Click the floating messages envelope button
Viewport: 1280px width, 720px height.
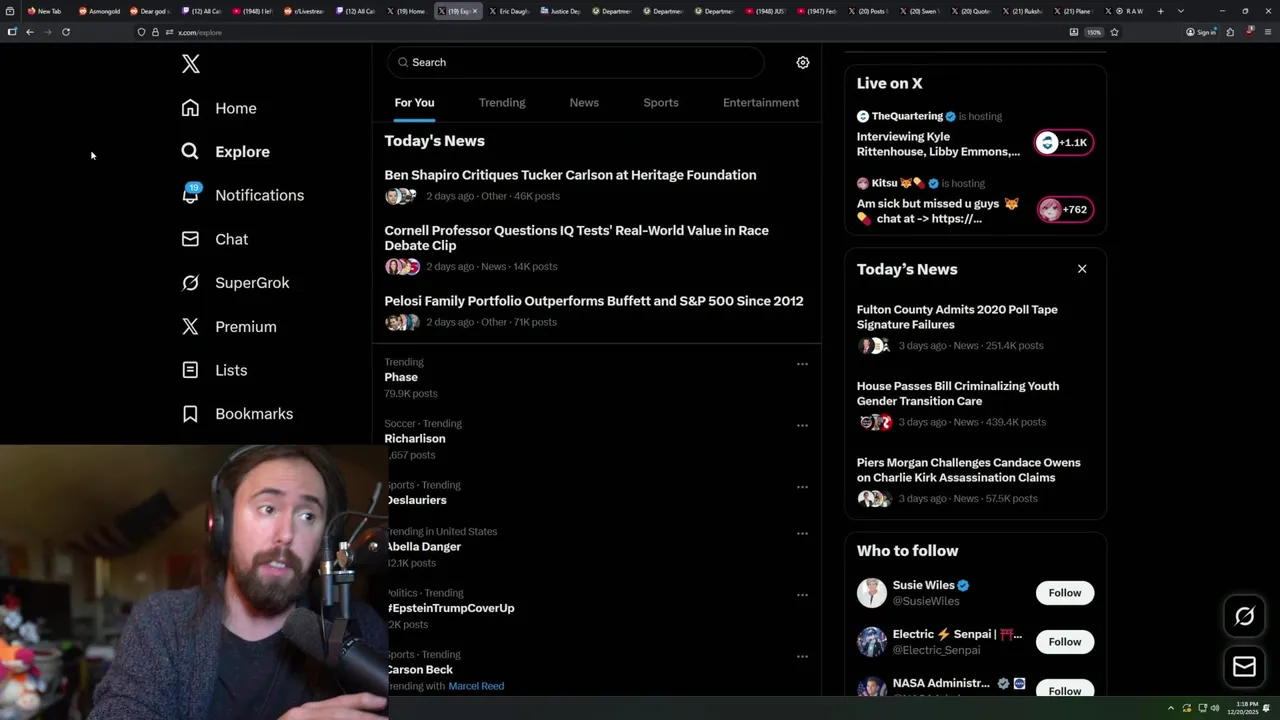pos(1244,667)
